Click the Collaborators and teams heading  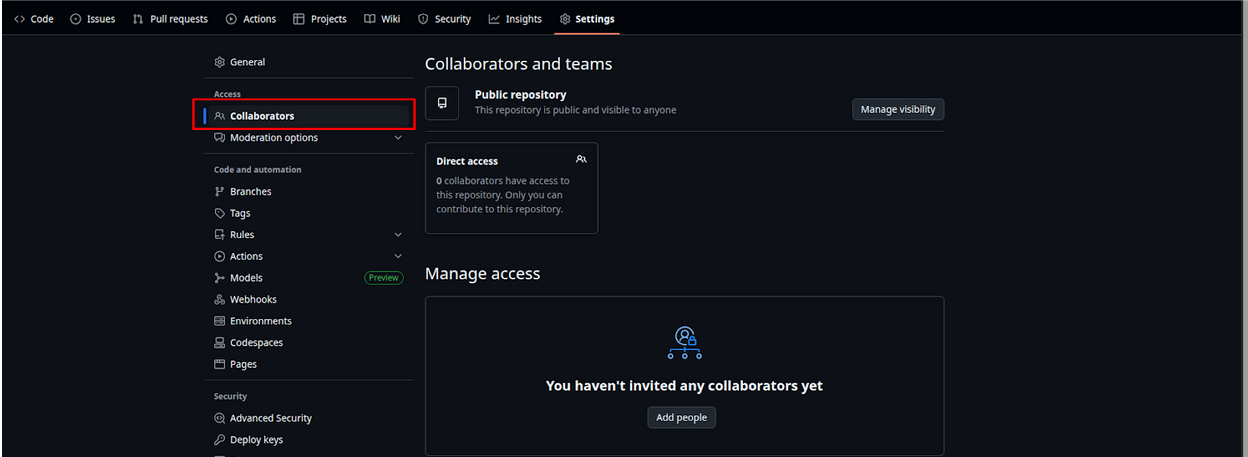(518, 64)
